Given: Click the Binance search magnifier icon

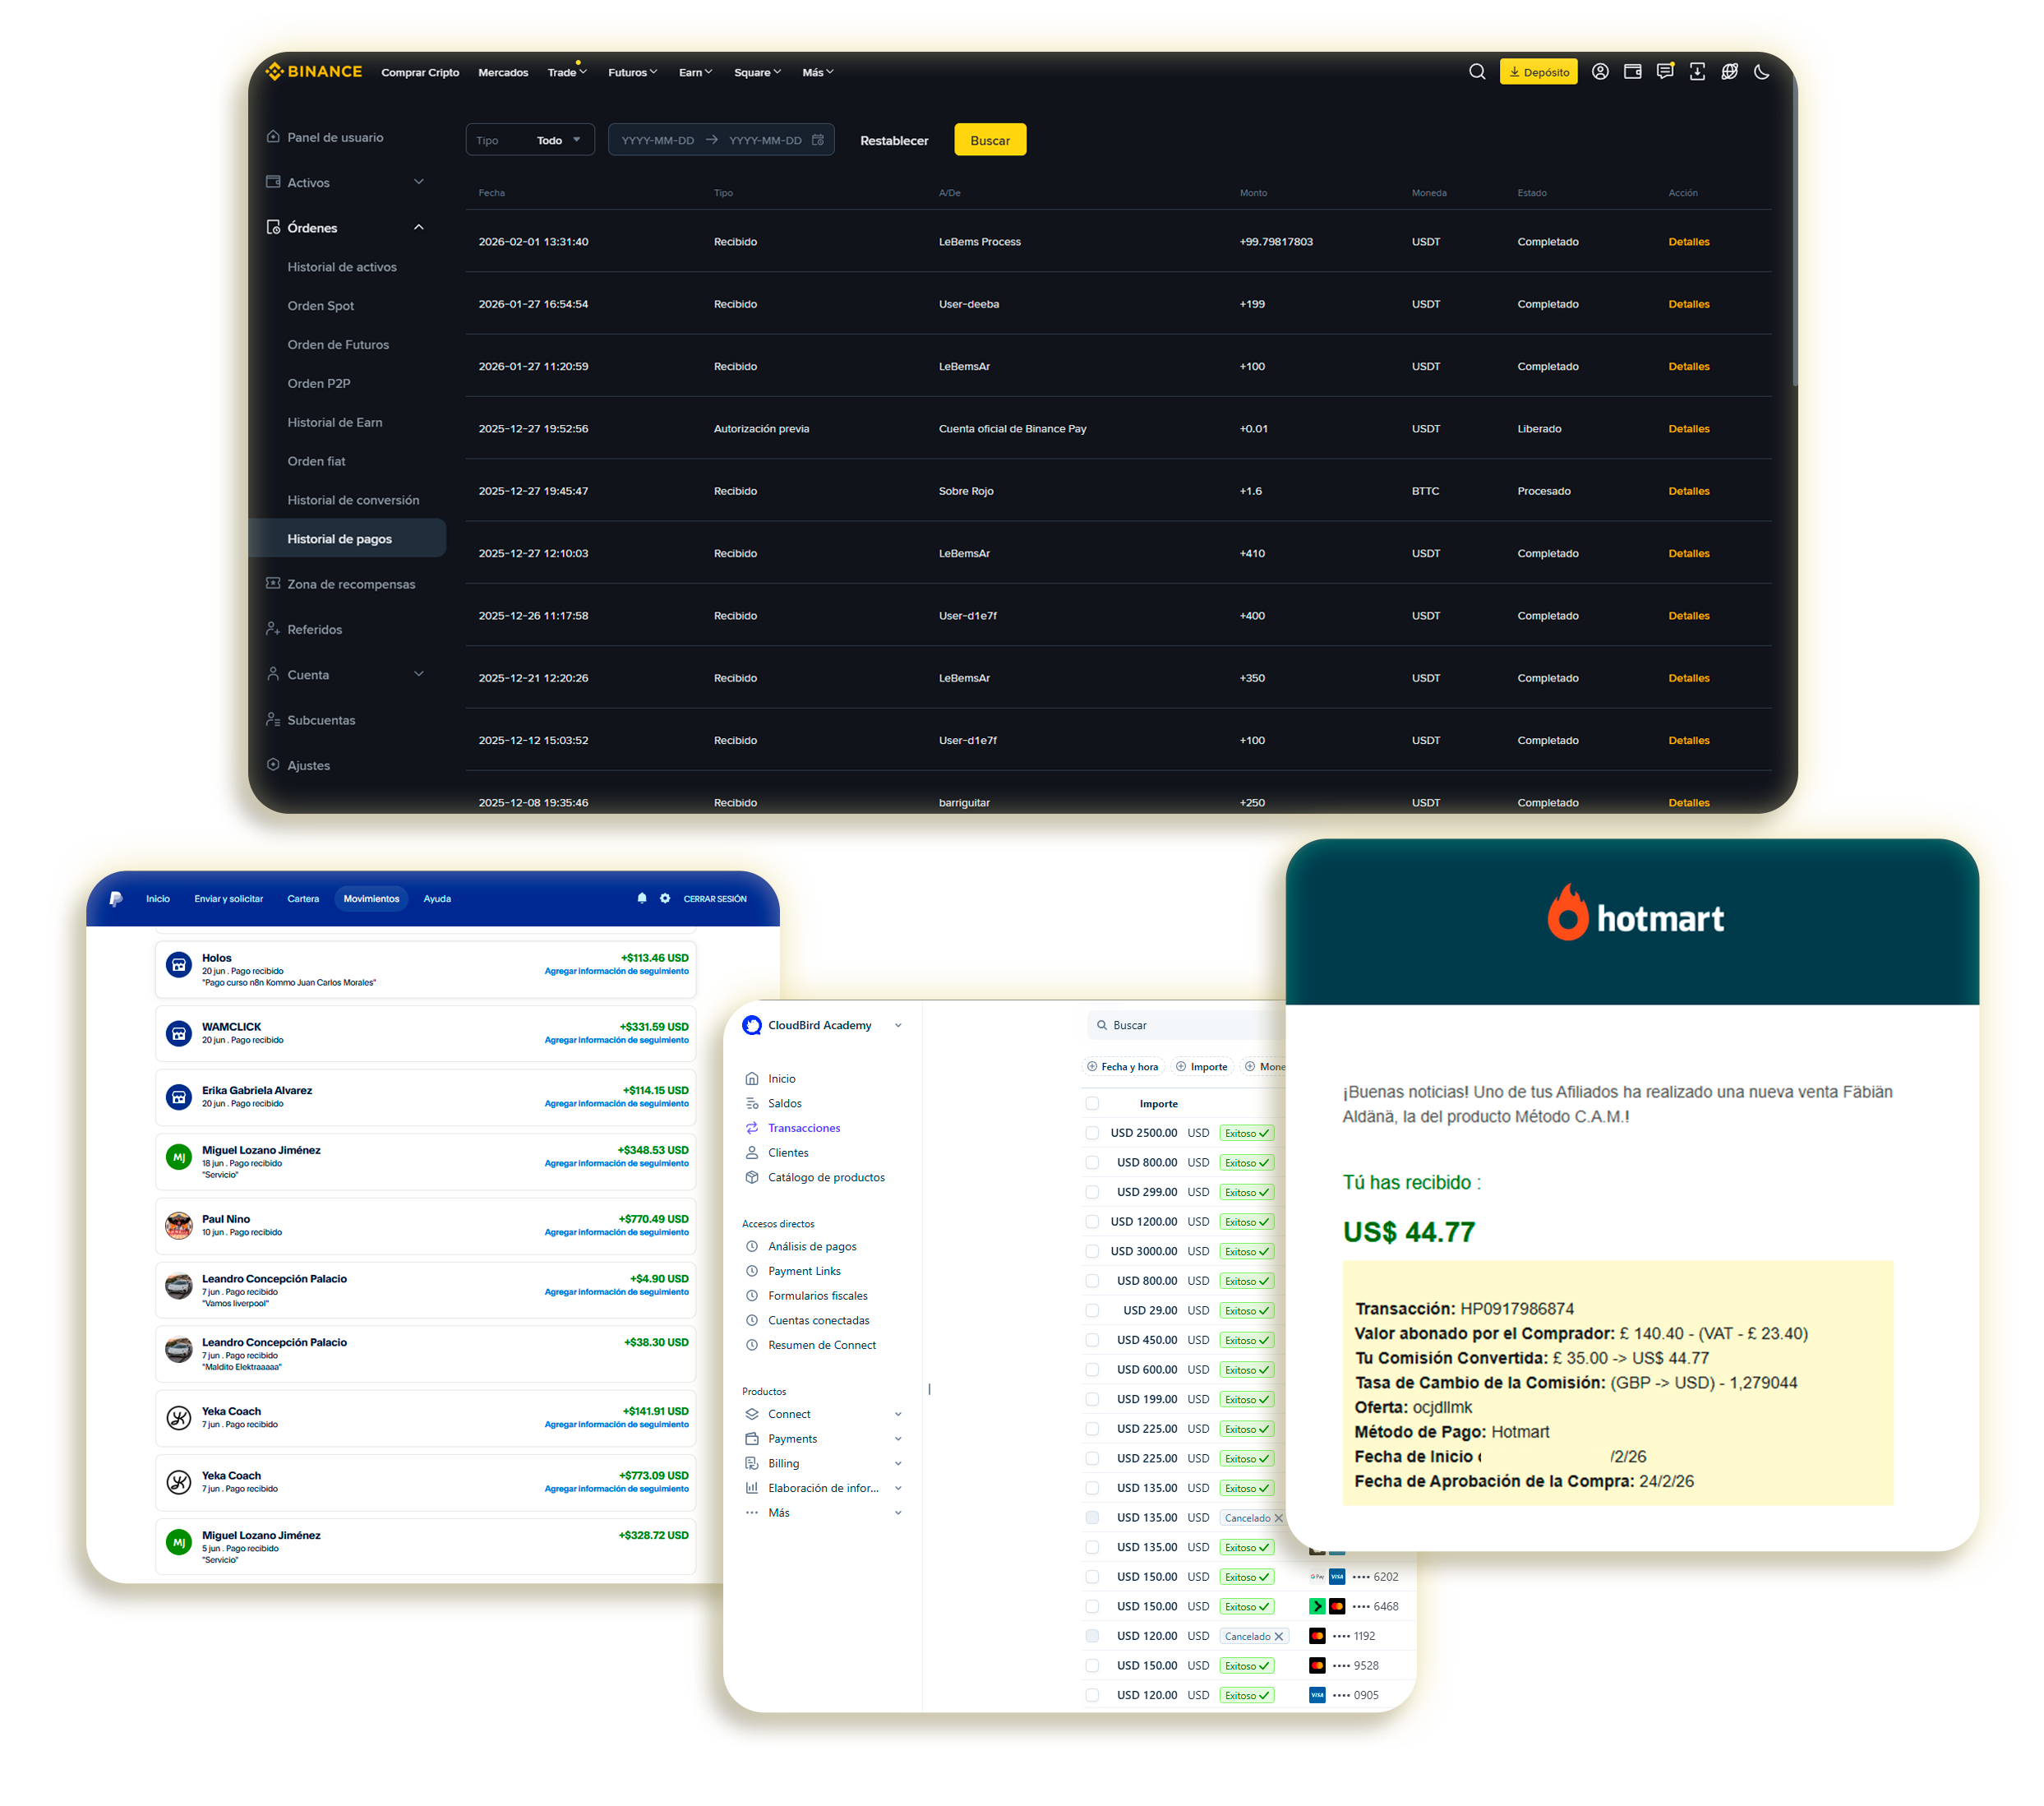Looking at the screenshot, I should (1477, 72).
